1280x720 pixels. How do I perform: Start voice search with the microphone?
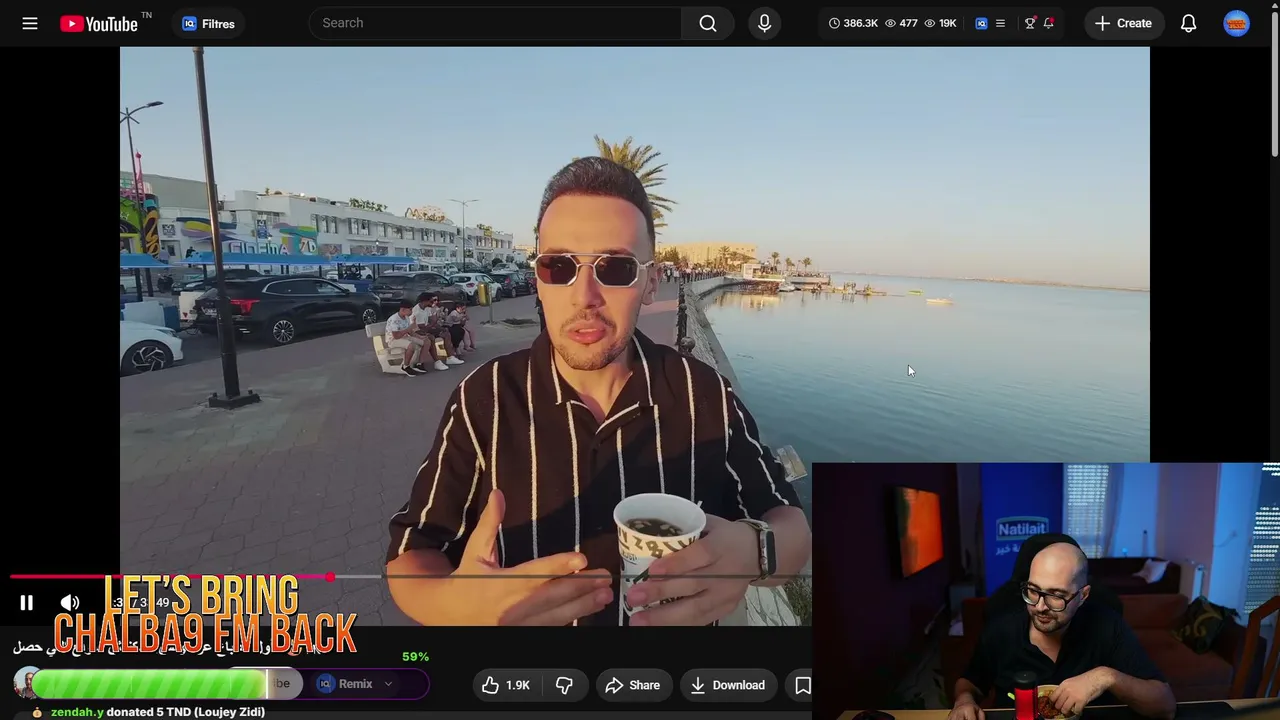pos(764,23)
